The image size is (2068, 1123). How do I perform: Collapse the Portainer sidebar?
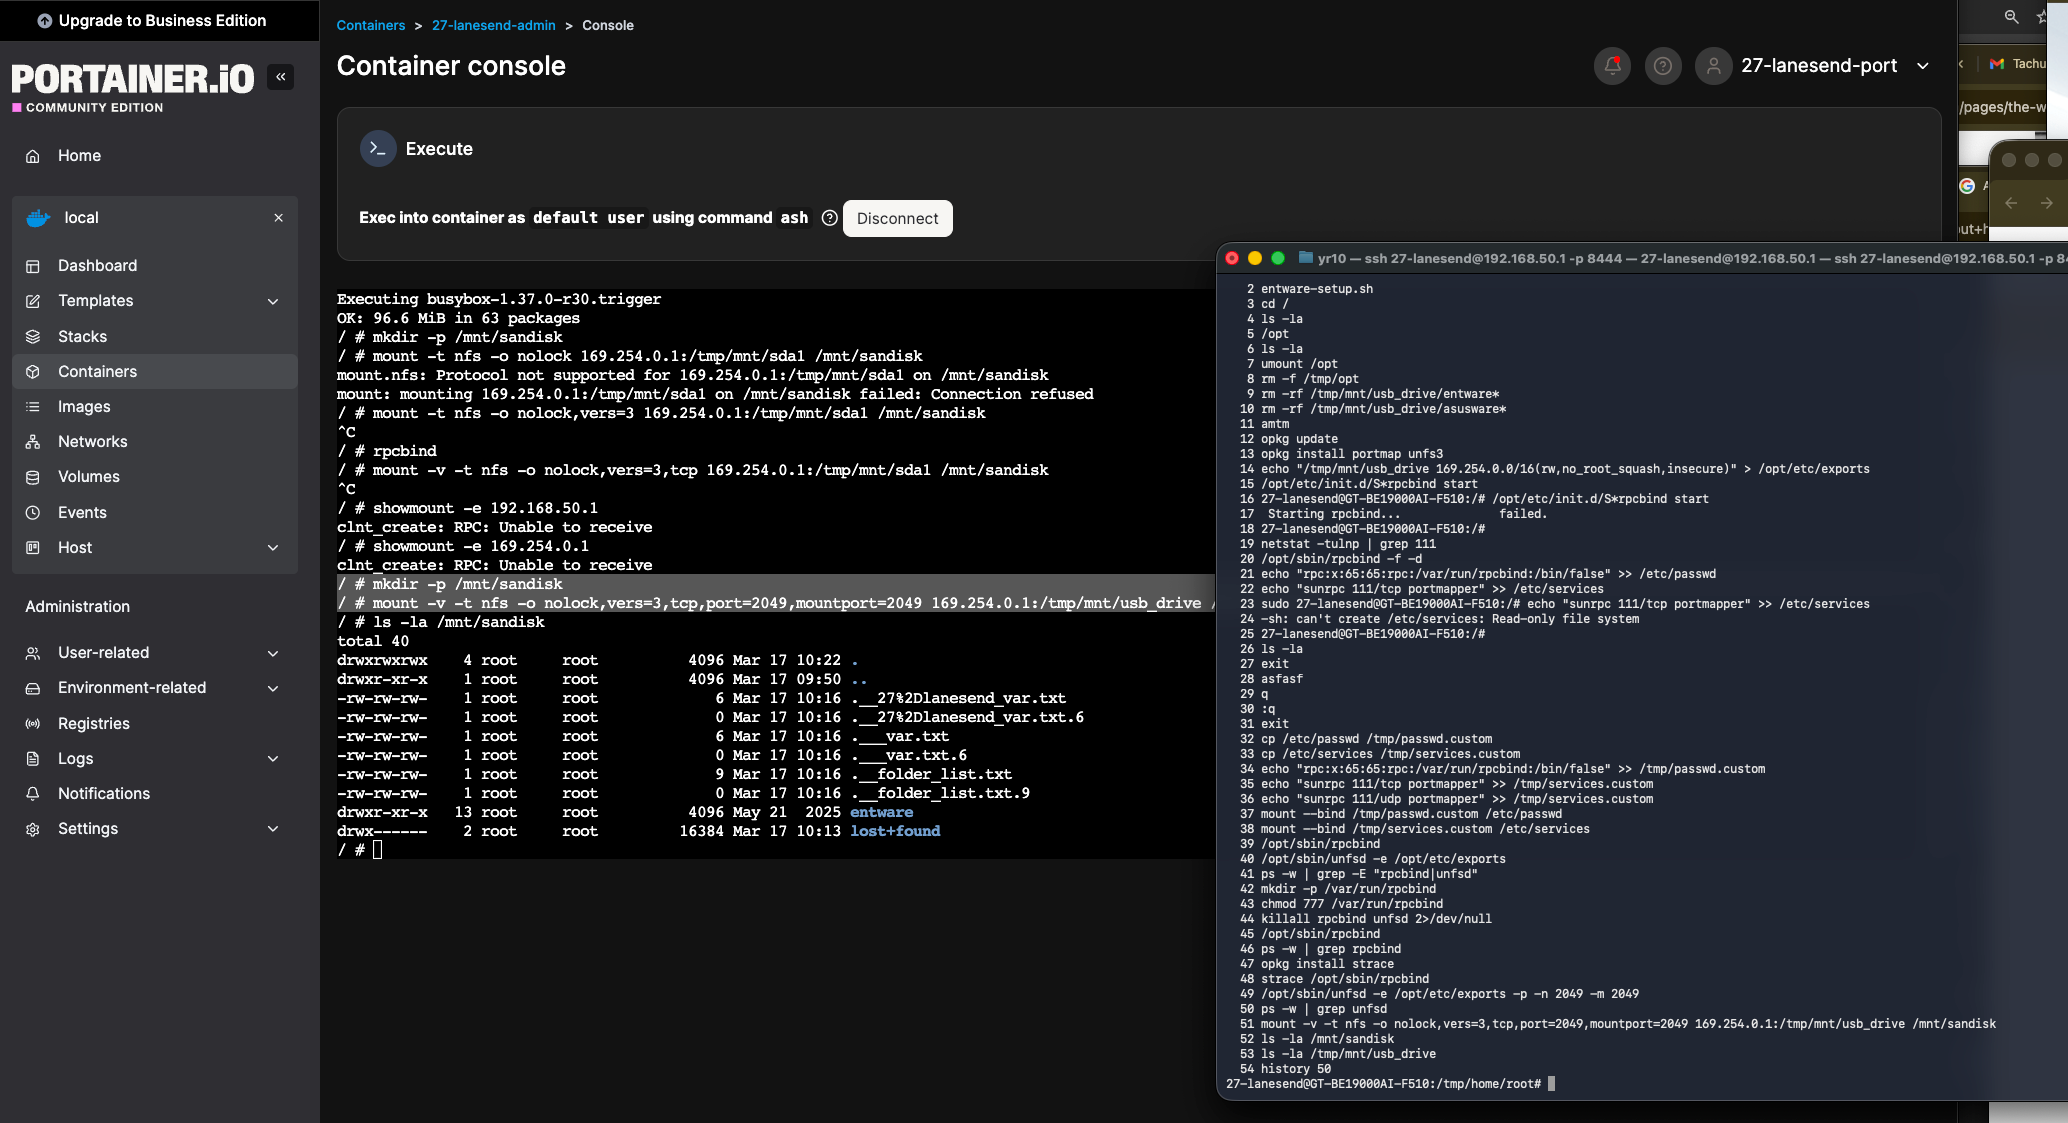pyautogui.click(x=281, y=77)
